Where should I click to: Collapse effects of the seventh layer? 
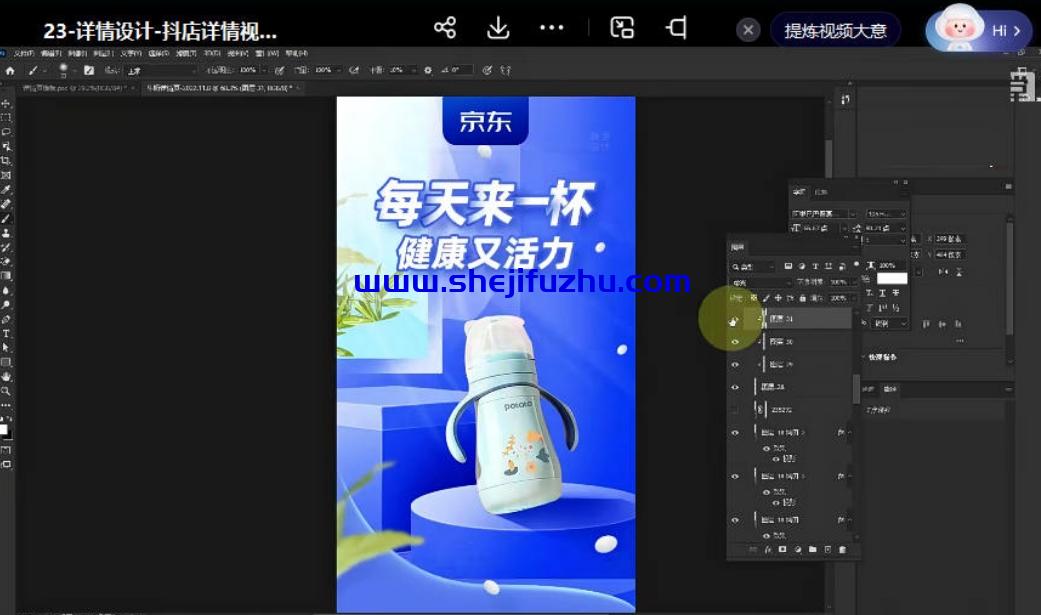(x=849, y=476)
